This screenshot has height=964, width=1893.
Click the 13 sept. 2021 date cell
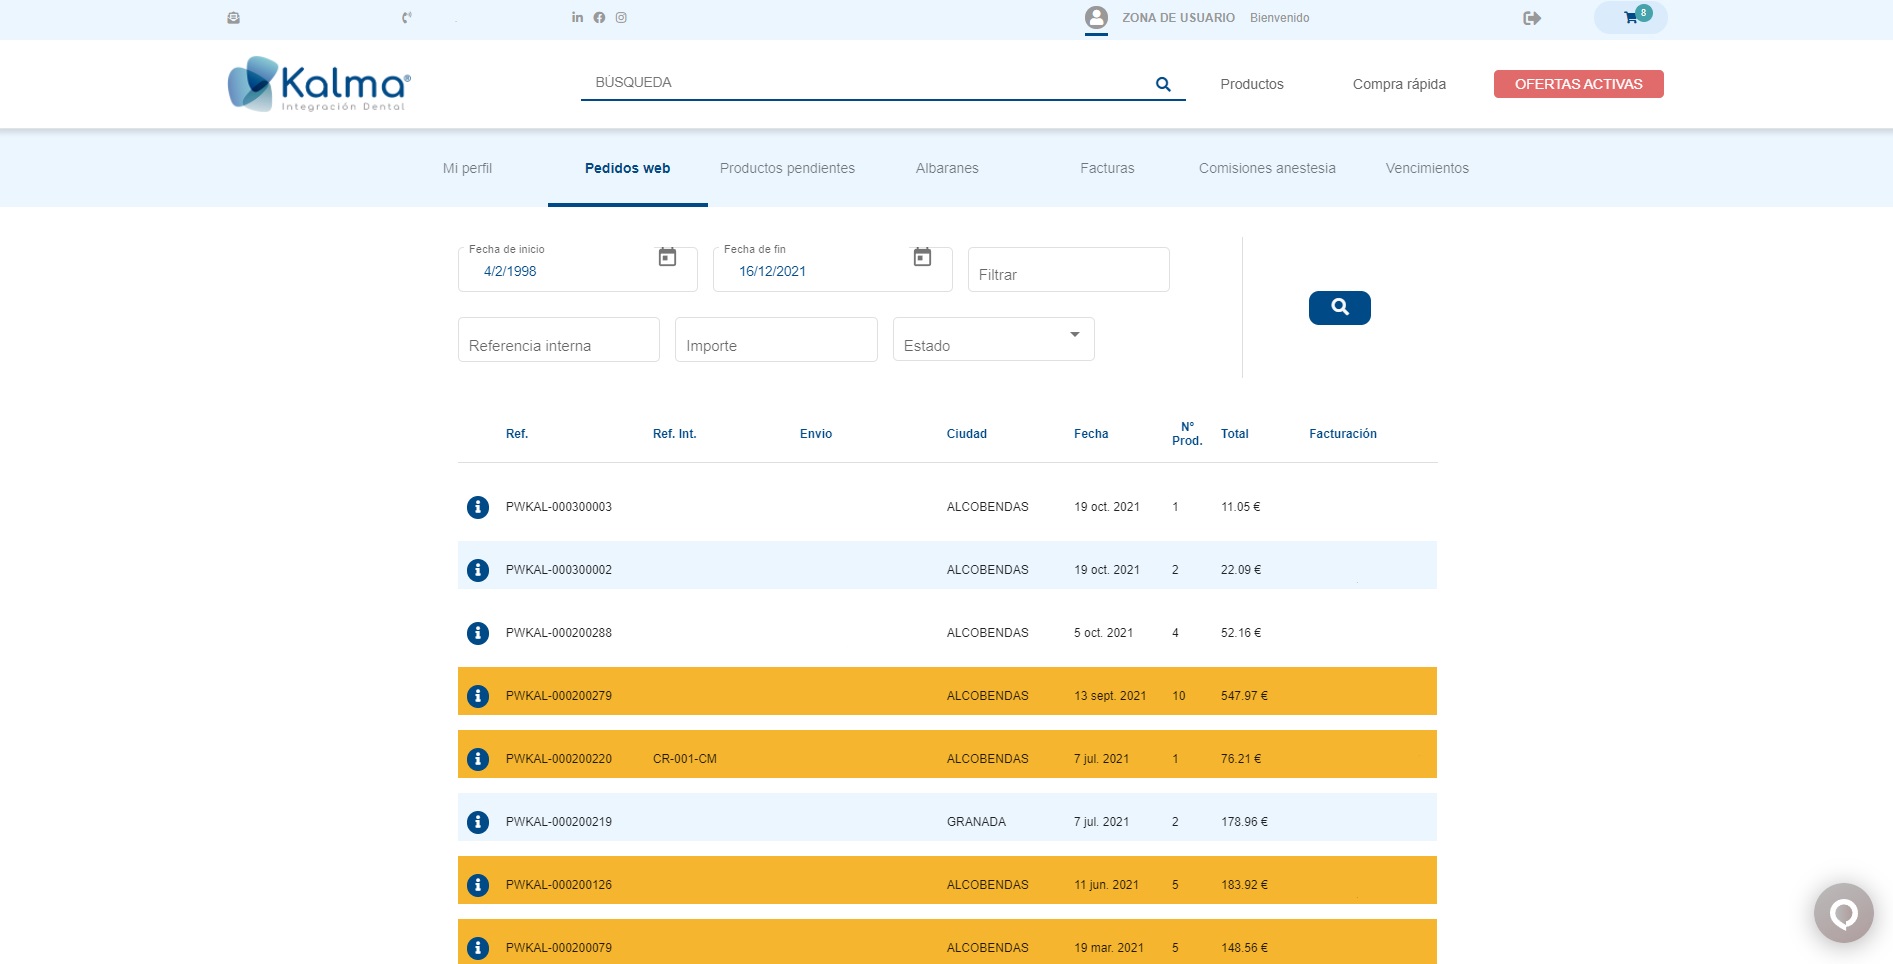click(x=1110, y=696)
